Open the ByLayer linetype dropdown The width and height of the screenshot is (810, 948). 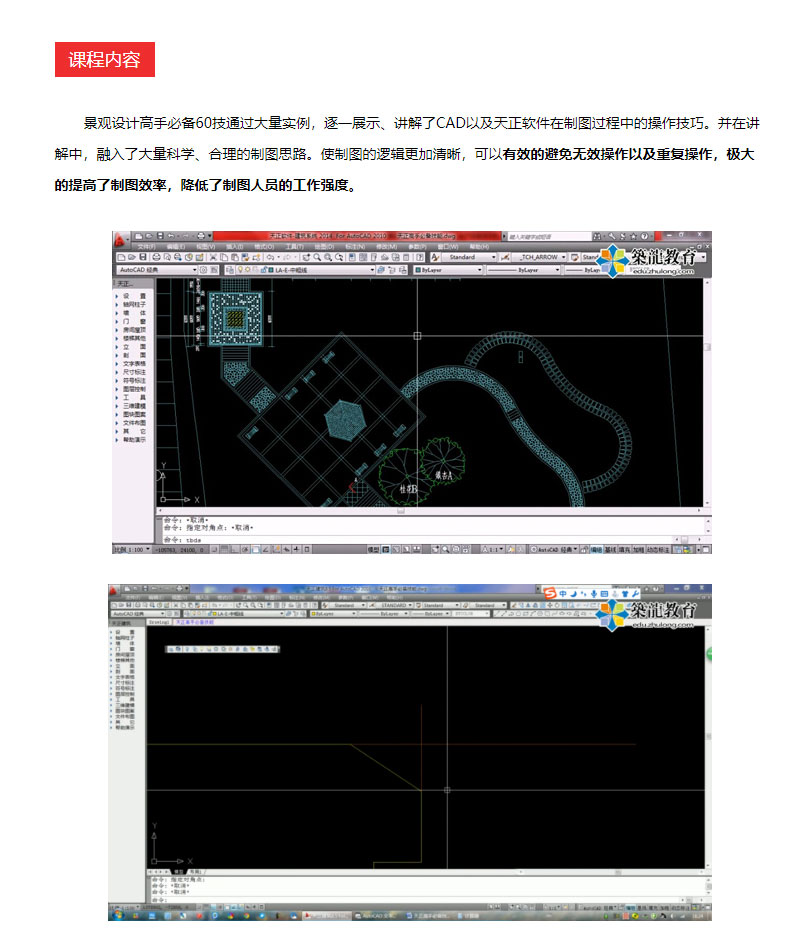pyautogui.click(x=523, y=270)
